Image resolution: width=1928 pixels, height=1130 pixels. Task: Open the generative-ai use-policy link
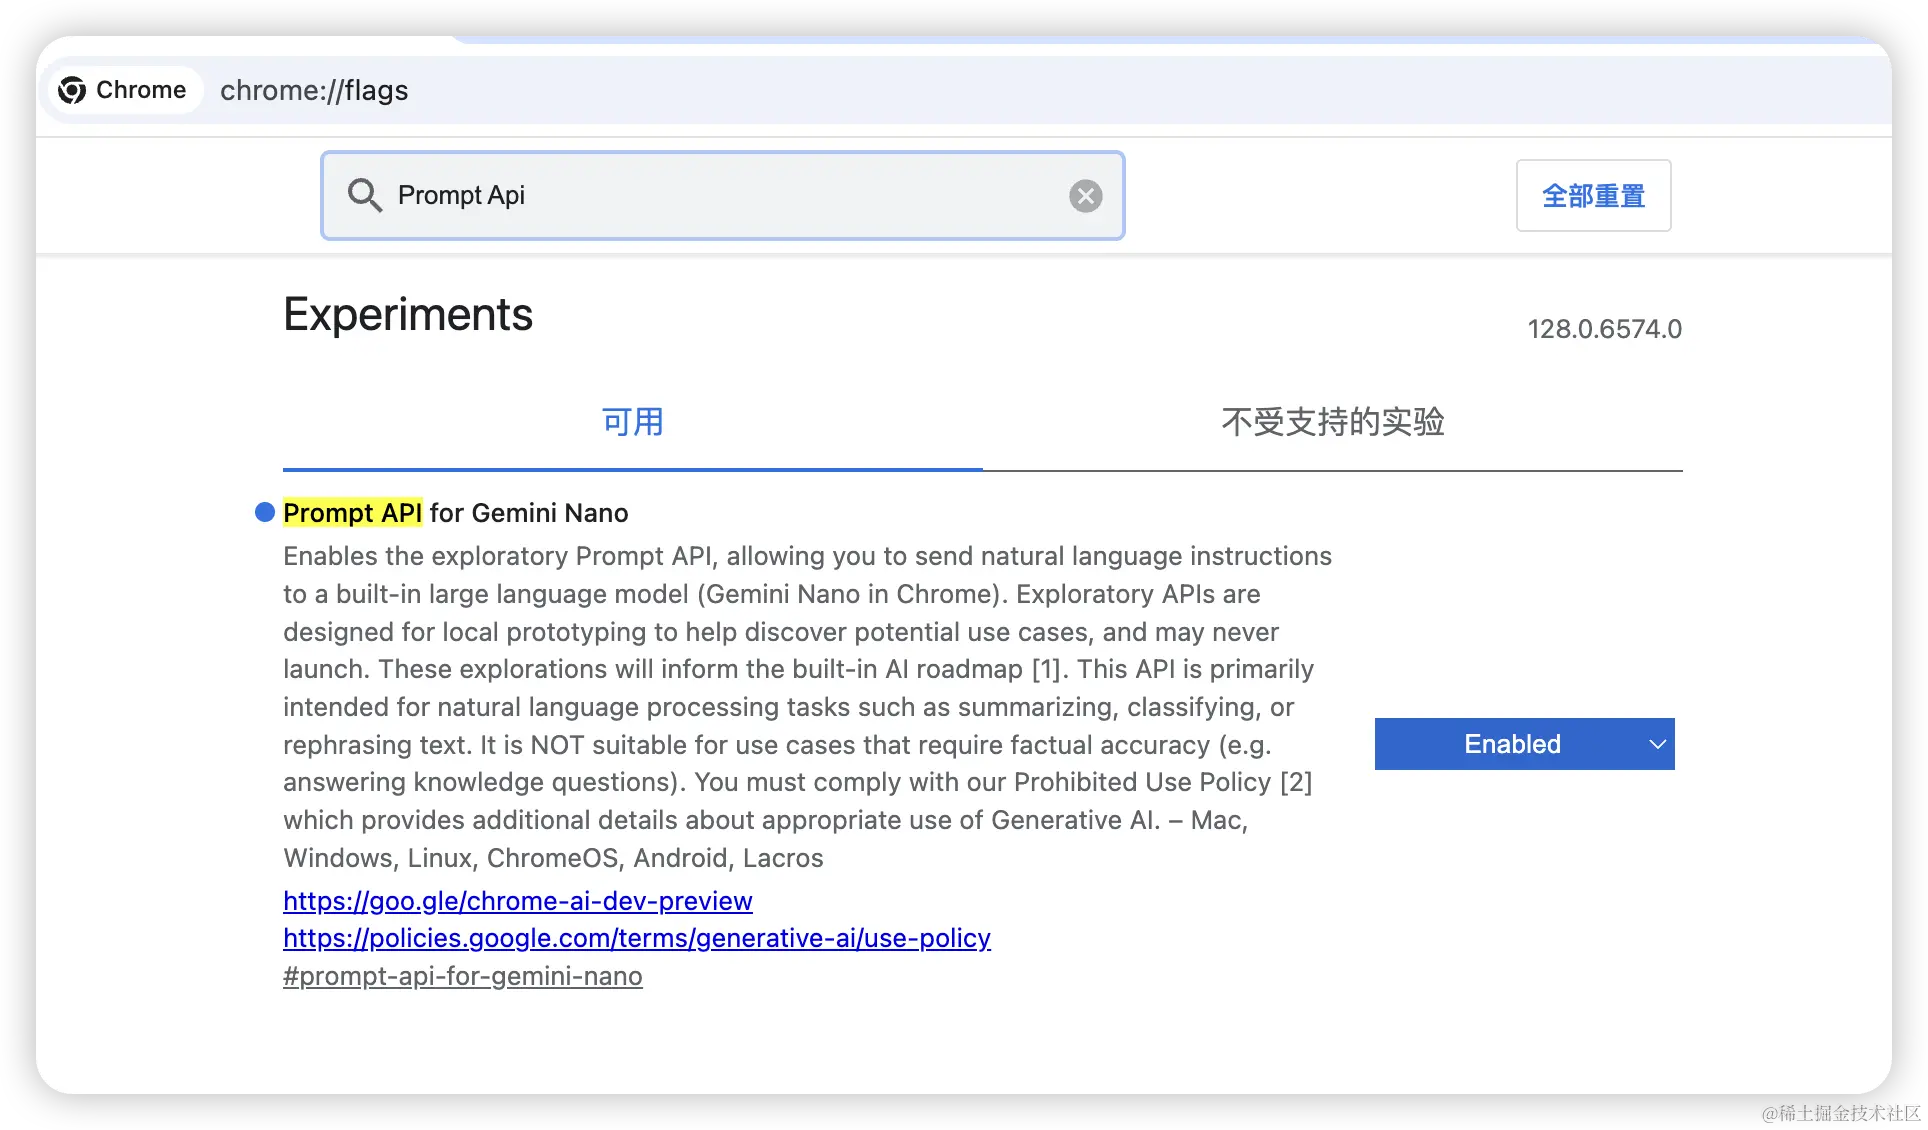pyautogui.click(x=637, y=938)
